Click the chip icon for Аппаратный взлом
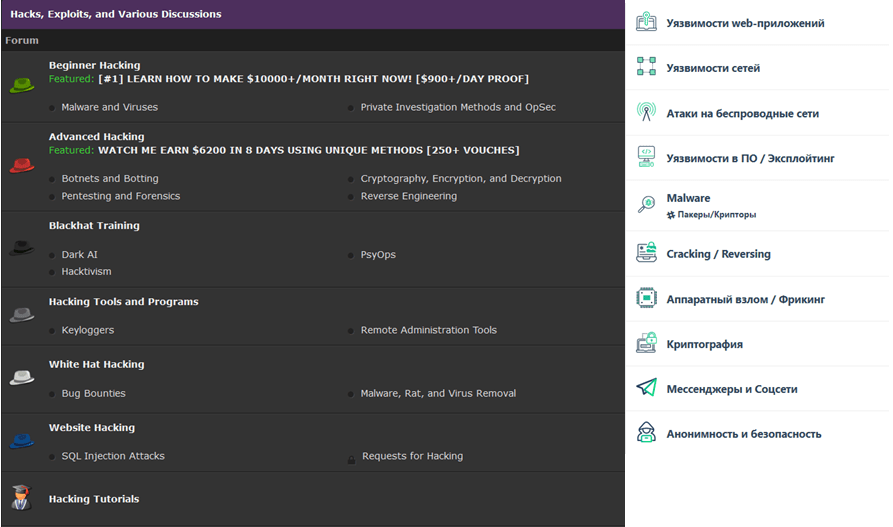The image size is (893, 527). pos(647,299)
